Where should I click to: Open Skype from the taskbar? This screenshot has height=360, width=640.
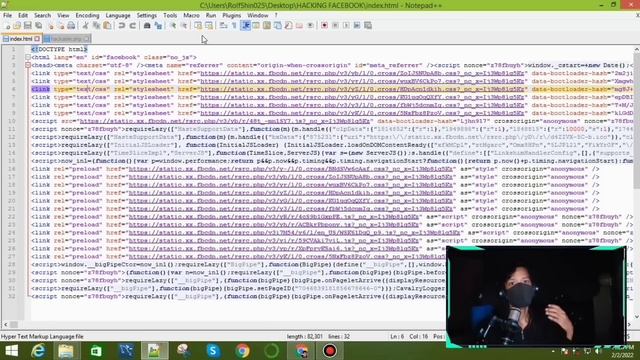click(x=213, y=351)
